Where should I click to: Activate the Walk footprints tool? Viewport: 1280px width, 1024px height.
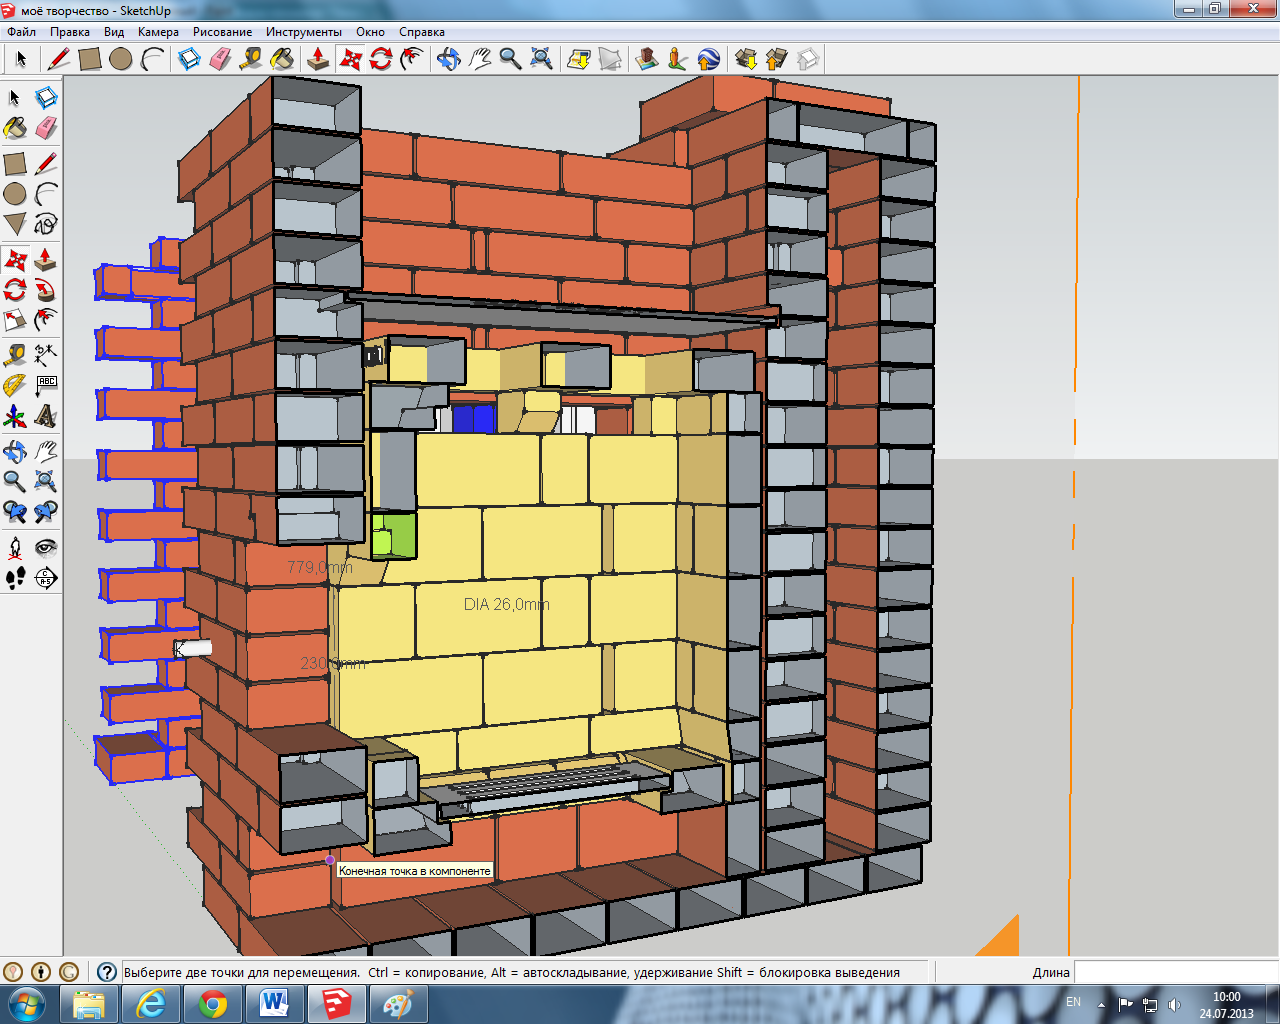click(15, 578)
